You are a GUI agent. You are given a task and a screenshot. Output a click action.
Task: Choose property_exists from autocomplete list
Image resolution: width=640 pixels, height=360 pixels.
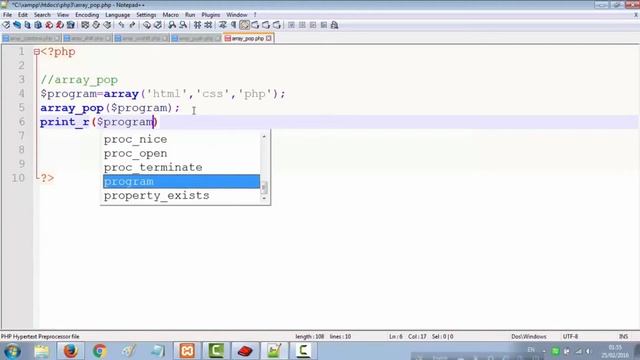pyautogui.click(x=181, y=196)
